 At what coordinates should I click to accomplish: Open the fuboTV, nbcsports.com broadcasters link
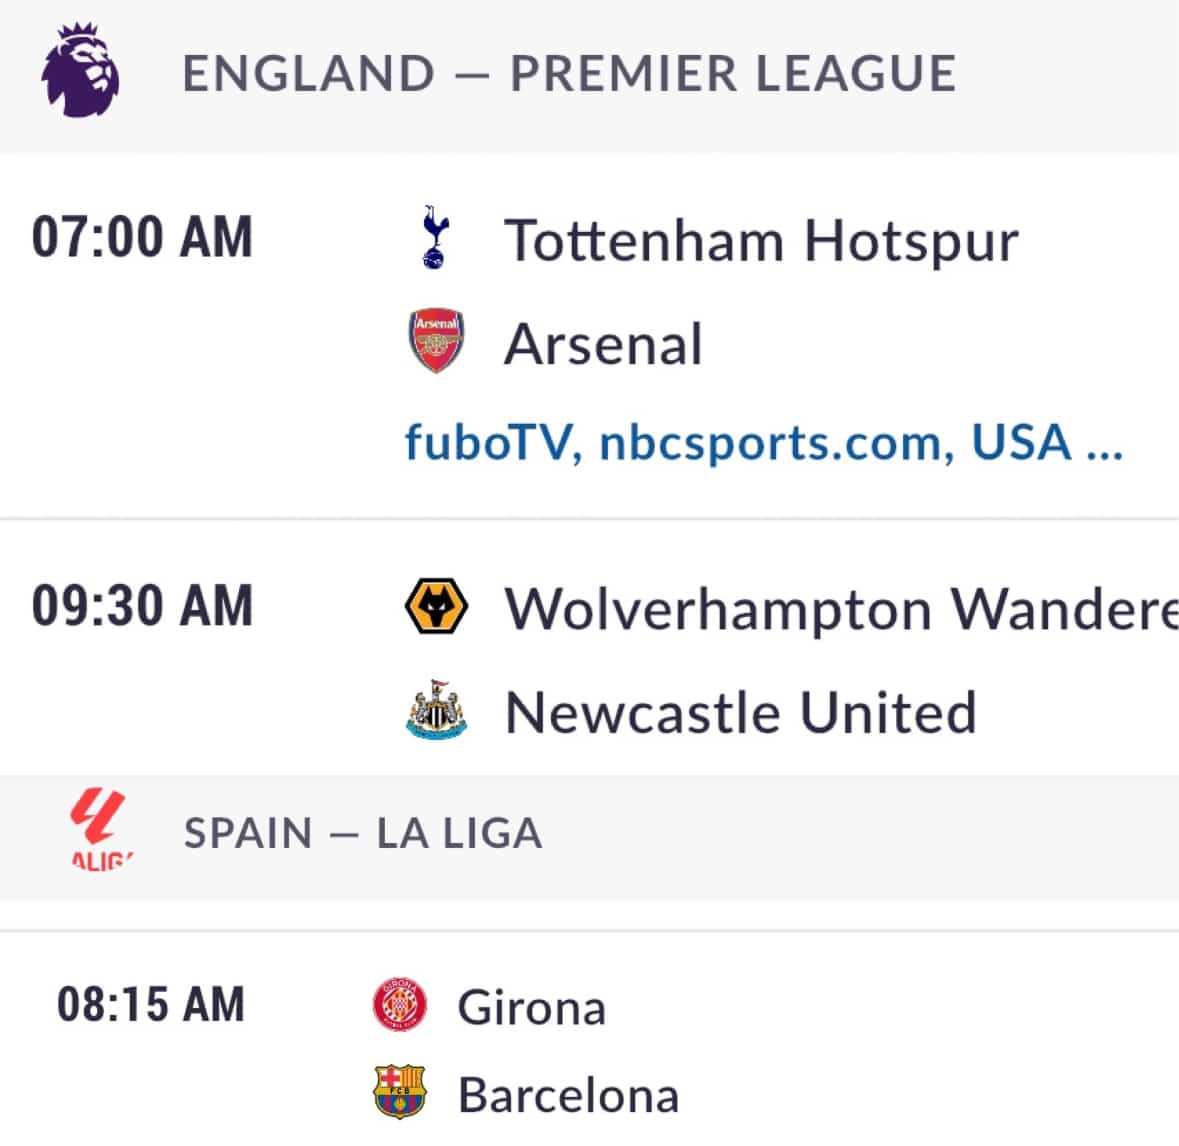(x=764, y=442)
